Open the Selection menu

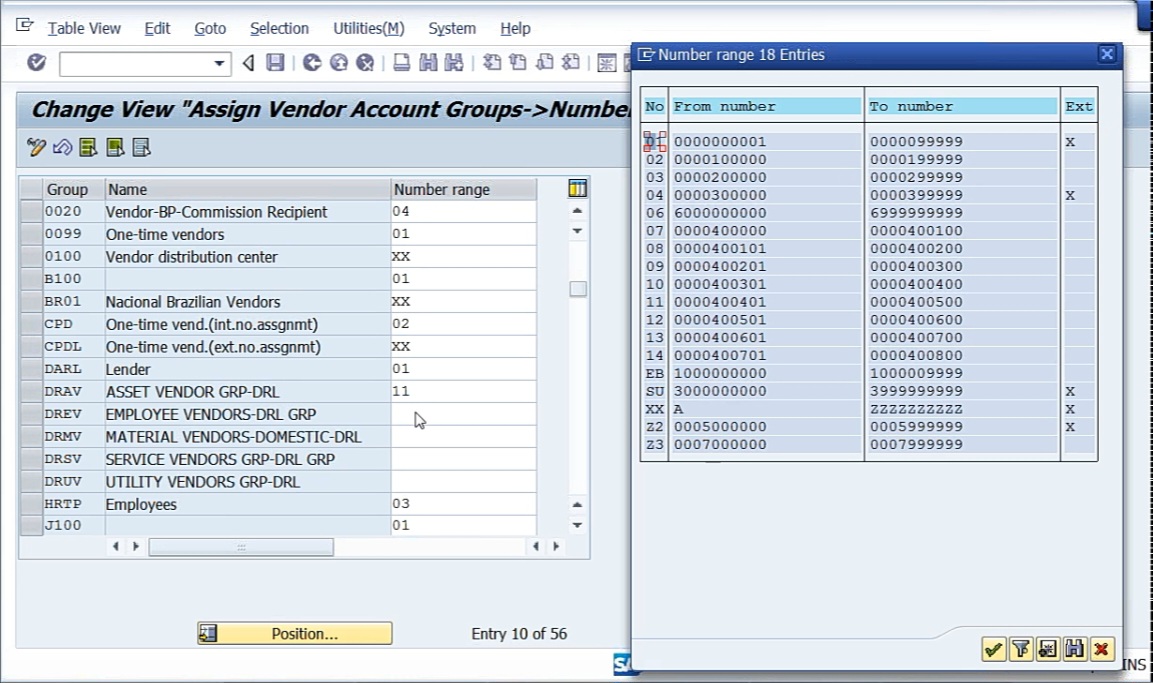pos(279,28)
